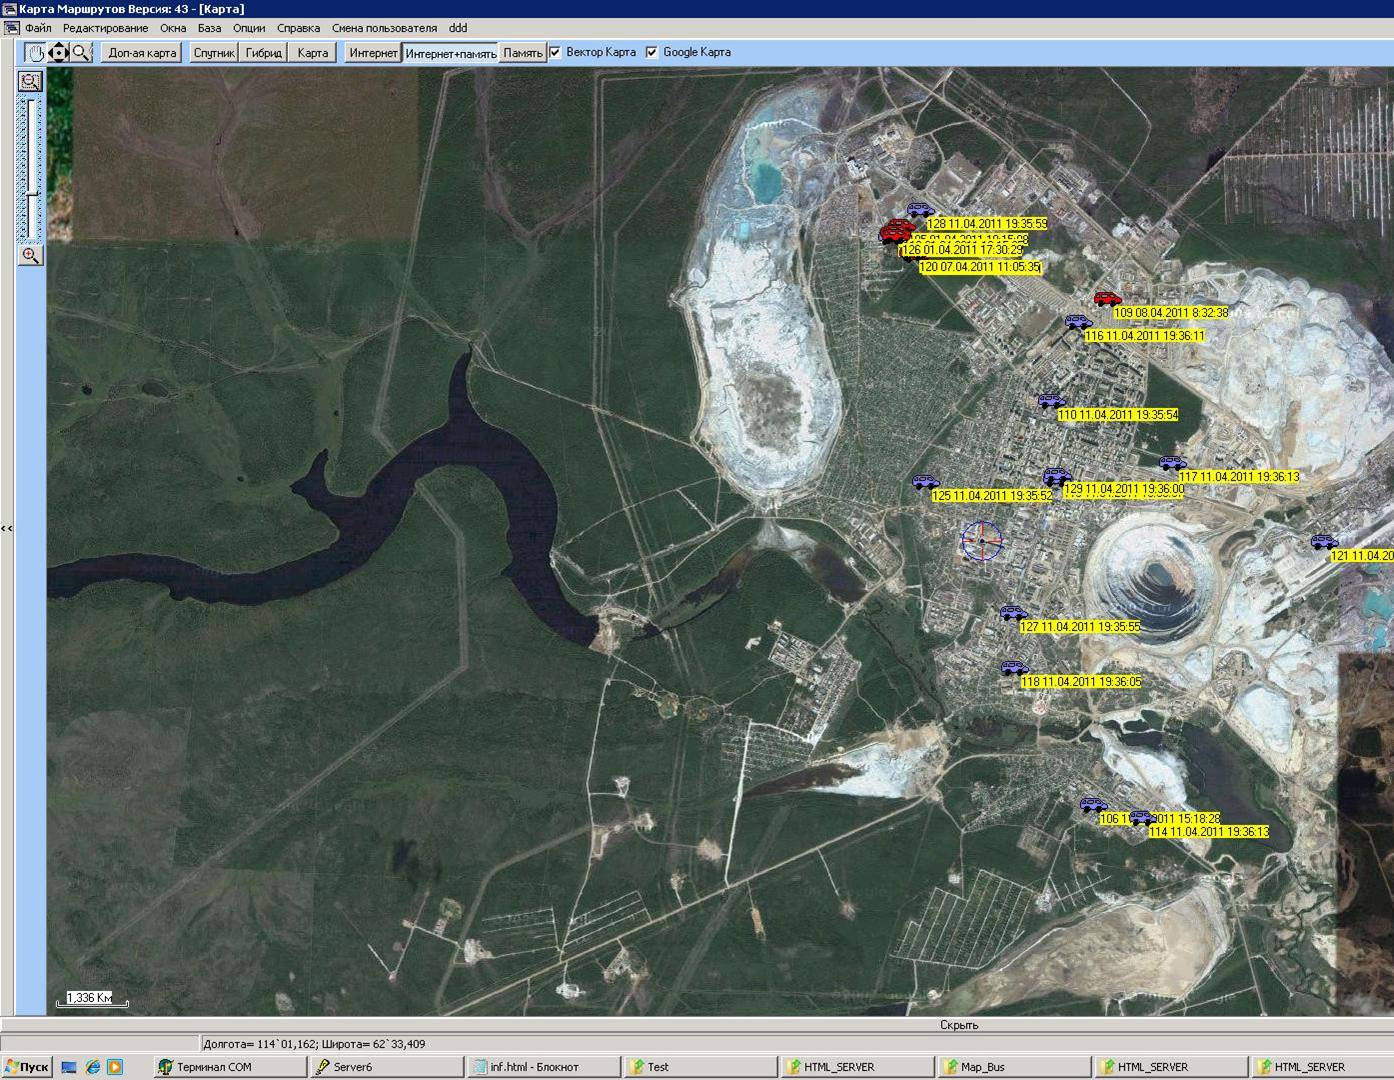Open the Смена пользователя menu

[384, 28]
